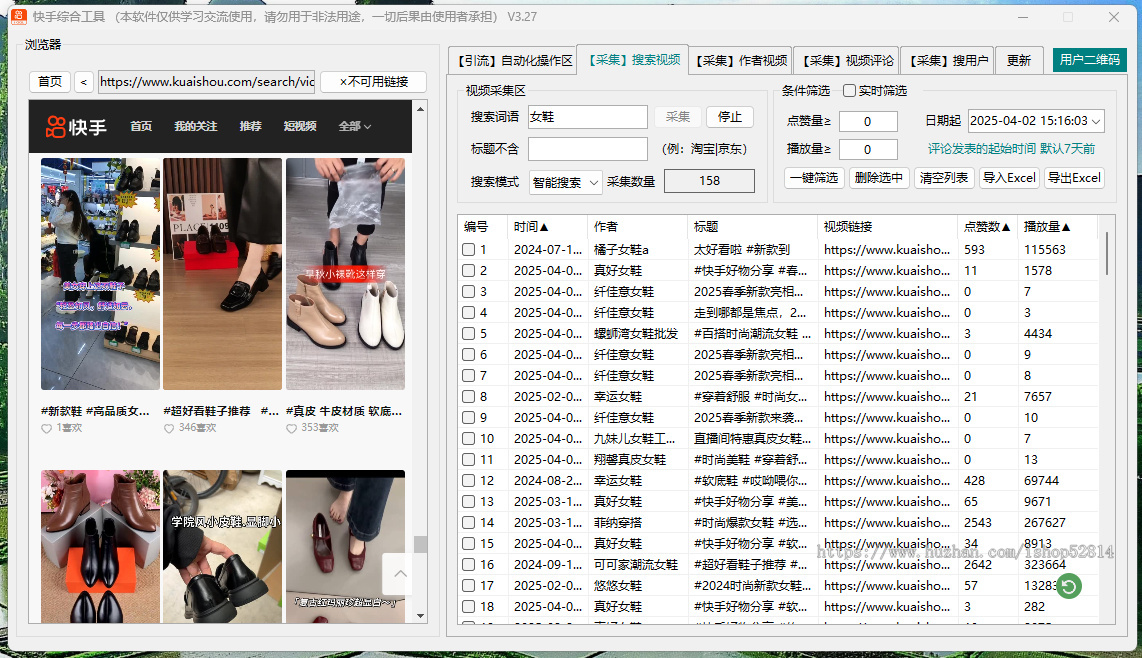Click 我的关注 in the Kuaishou navbar
This screenshot has height=658, width=1142.
(195, 126)
